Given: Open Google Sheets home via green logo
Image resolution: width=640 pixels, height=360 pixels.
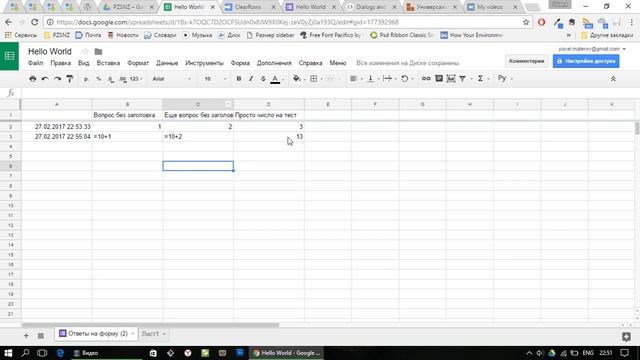Looking at the screenshot, I should [x=9, y=56].
